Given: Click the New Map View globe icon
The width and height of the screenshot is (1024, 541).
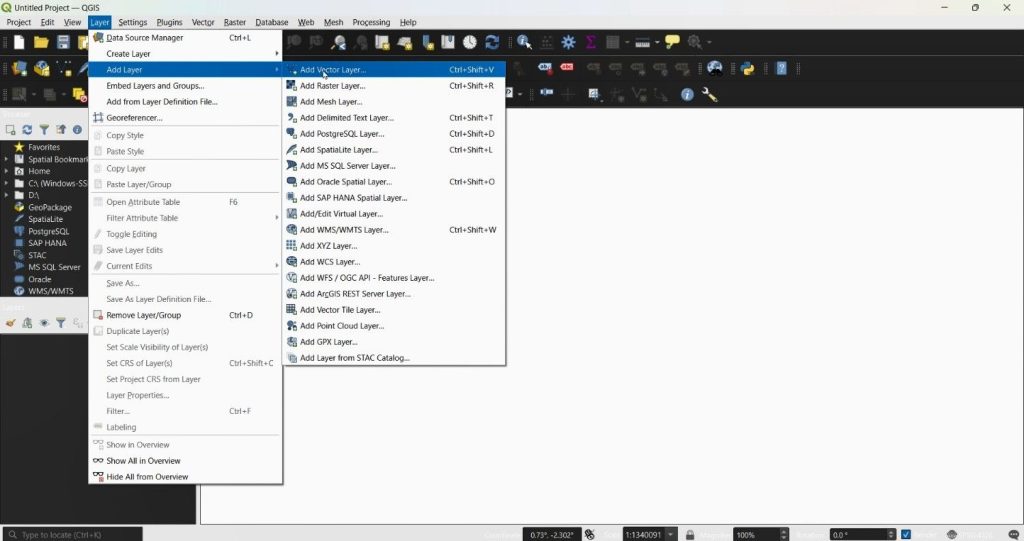Looking at the screenshot, I should tap(714, 69).
